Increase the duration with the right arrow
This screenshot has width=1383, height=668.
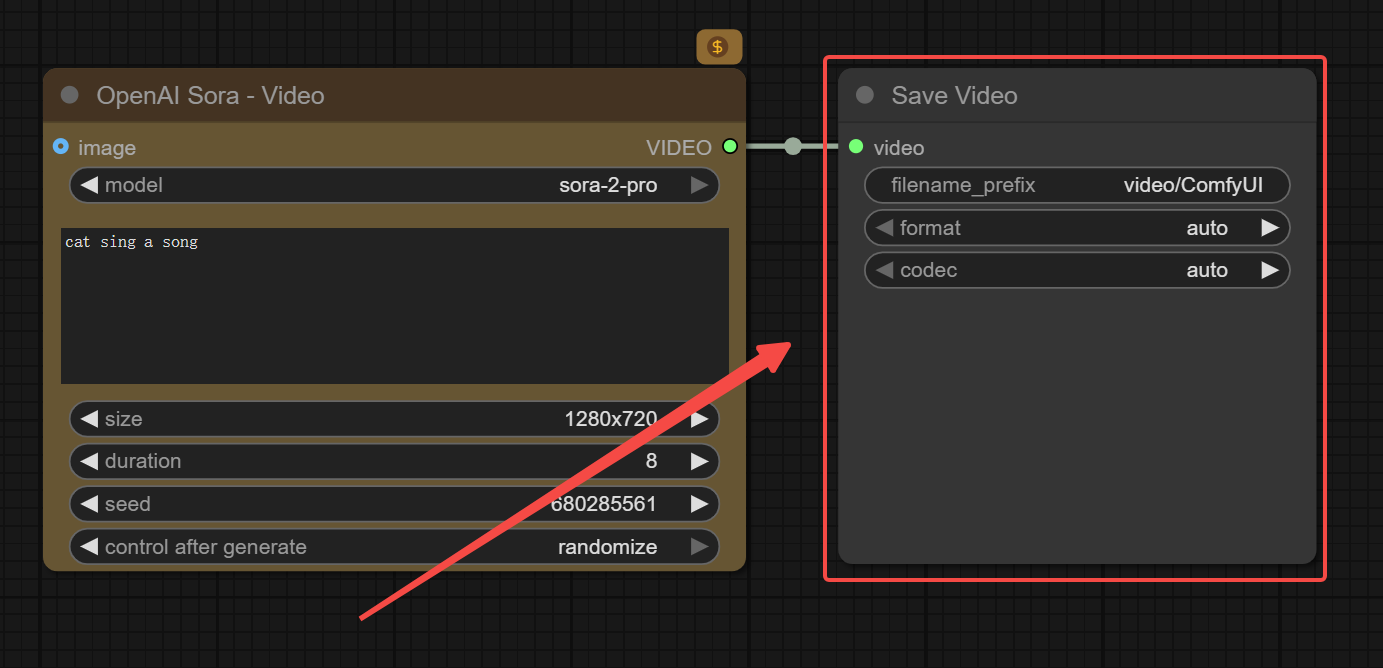[x=699, y=461]
